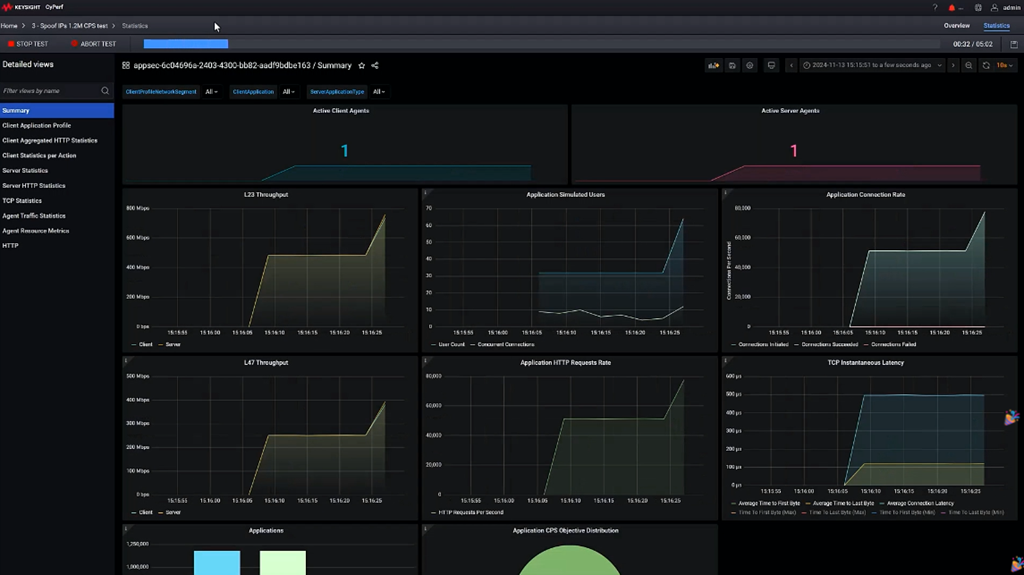Expand the 10s refresh interval dropdown
This screenshot has width=1024, height=575.
(x=1004, y=66)
